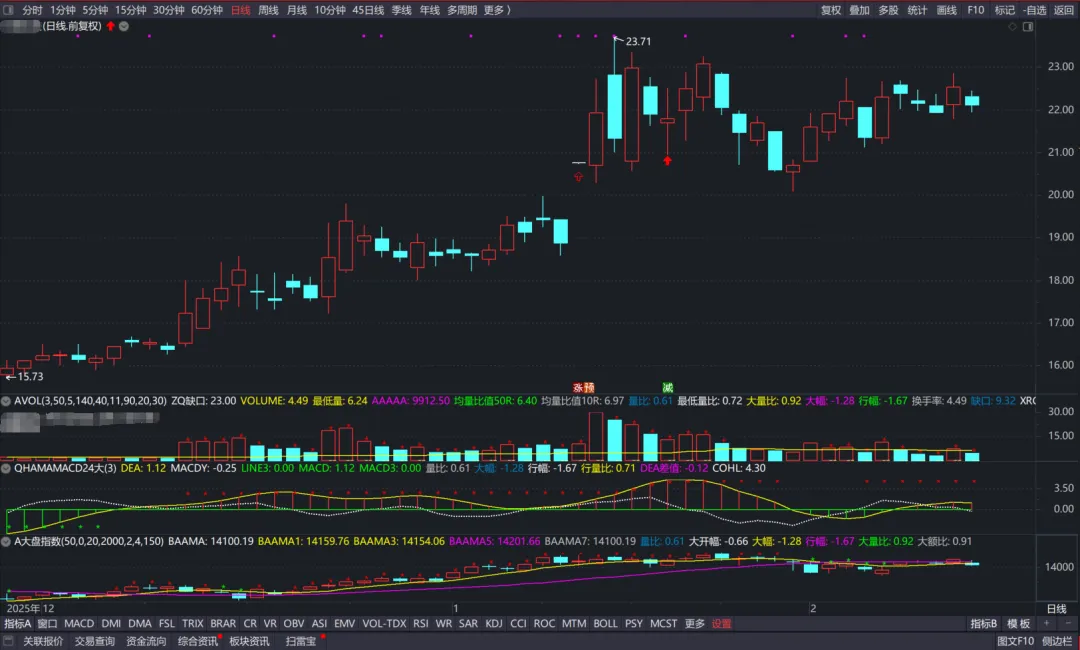The image size is (1080, 650).
Task: Apply the RSI indicator
Action: 421,623
